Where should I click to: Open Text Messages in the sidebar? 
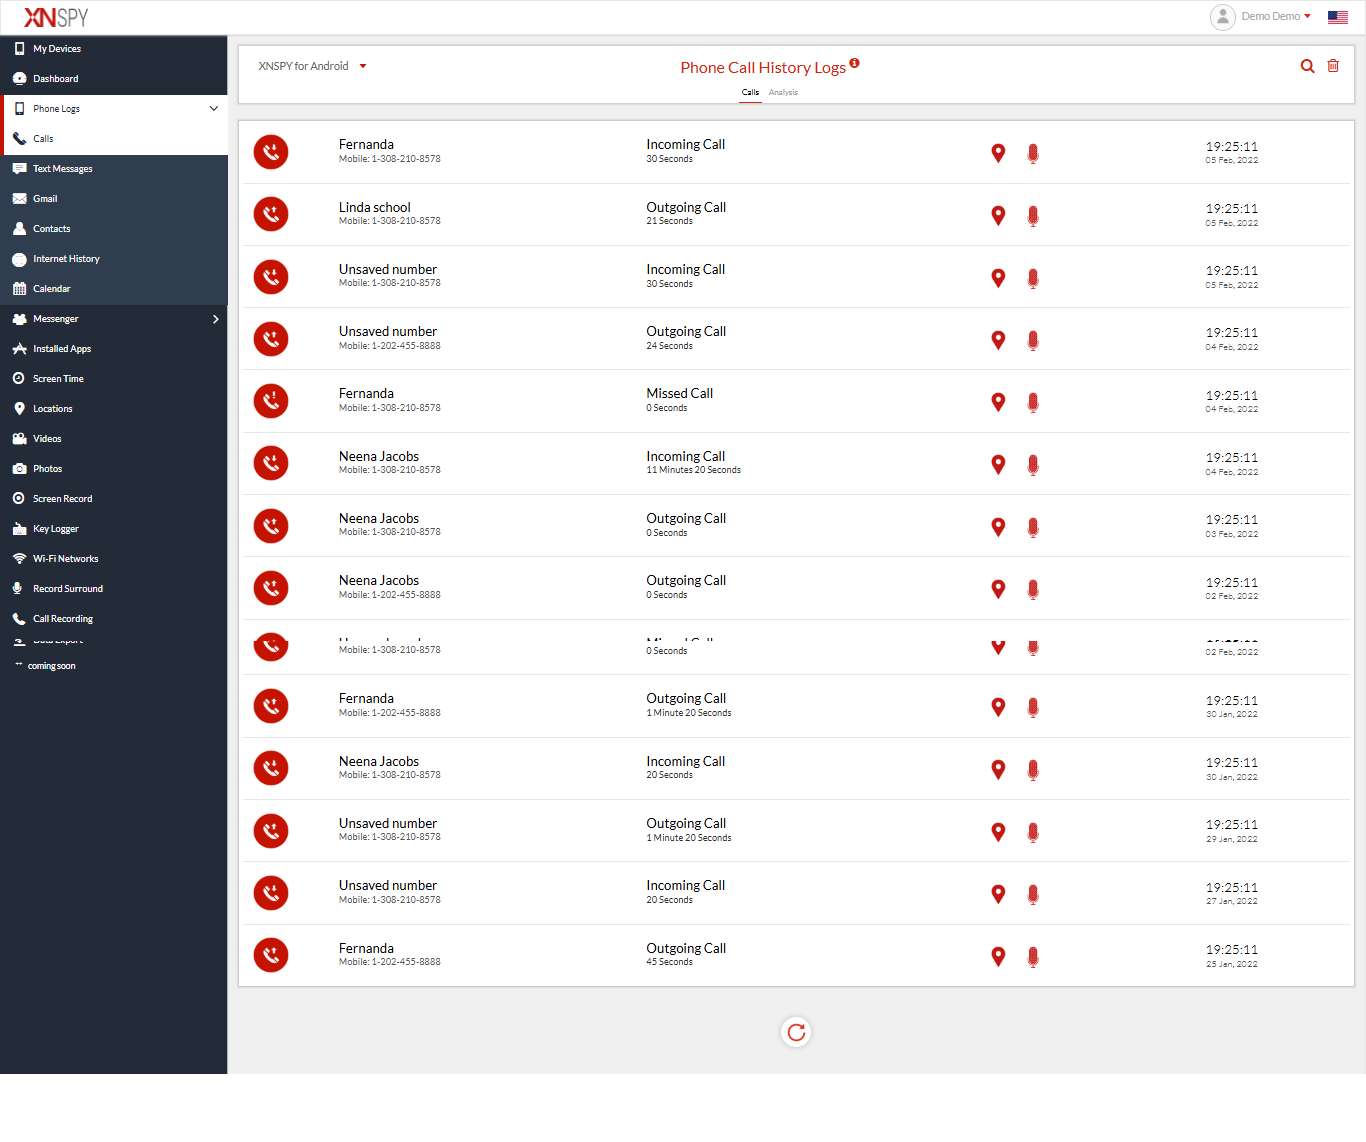coord(62,169)
